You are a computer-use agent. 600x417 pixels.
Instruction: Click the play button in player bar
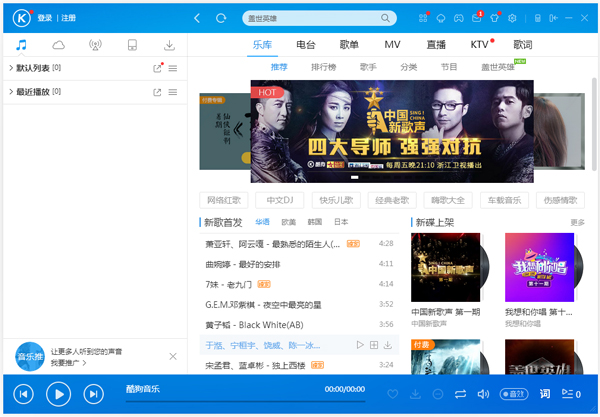point(59,394)
